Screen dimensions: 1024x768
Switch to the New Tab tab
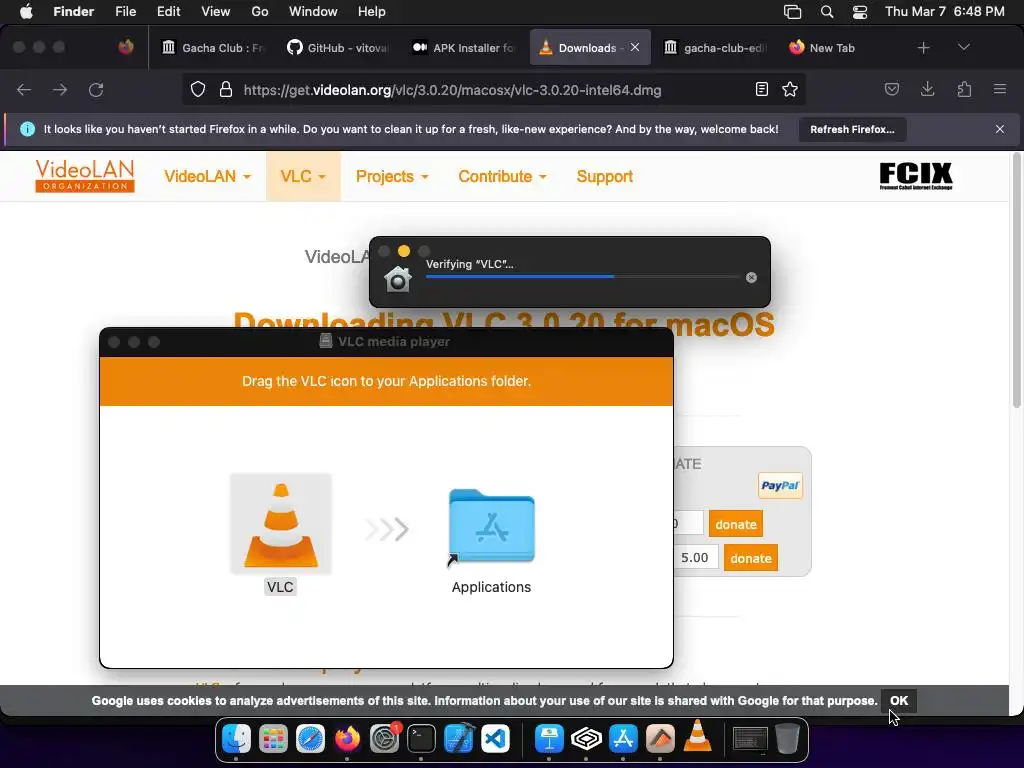coord(840,48)
